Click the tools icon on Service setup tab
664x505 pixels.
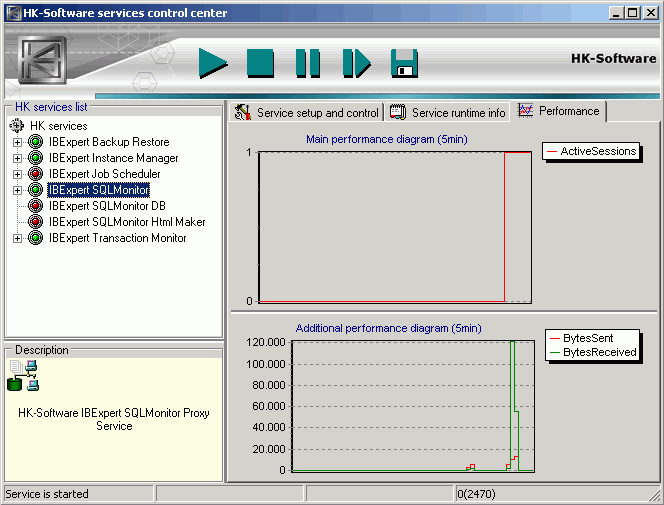coord(243,112)
